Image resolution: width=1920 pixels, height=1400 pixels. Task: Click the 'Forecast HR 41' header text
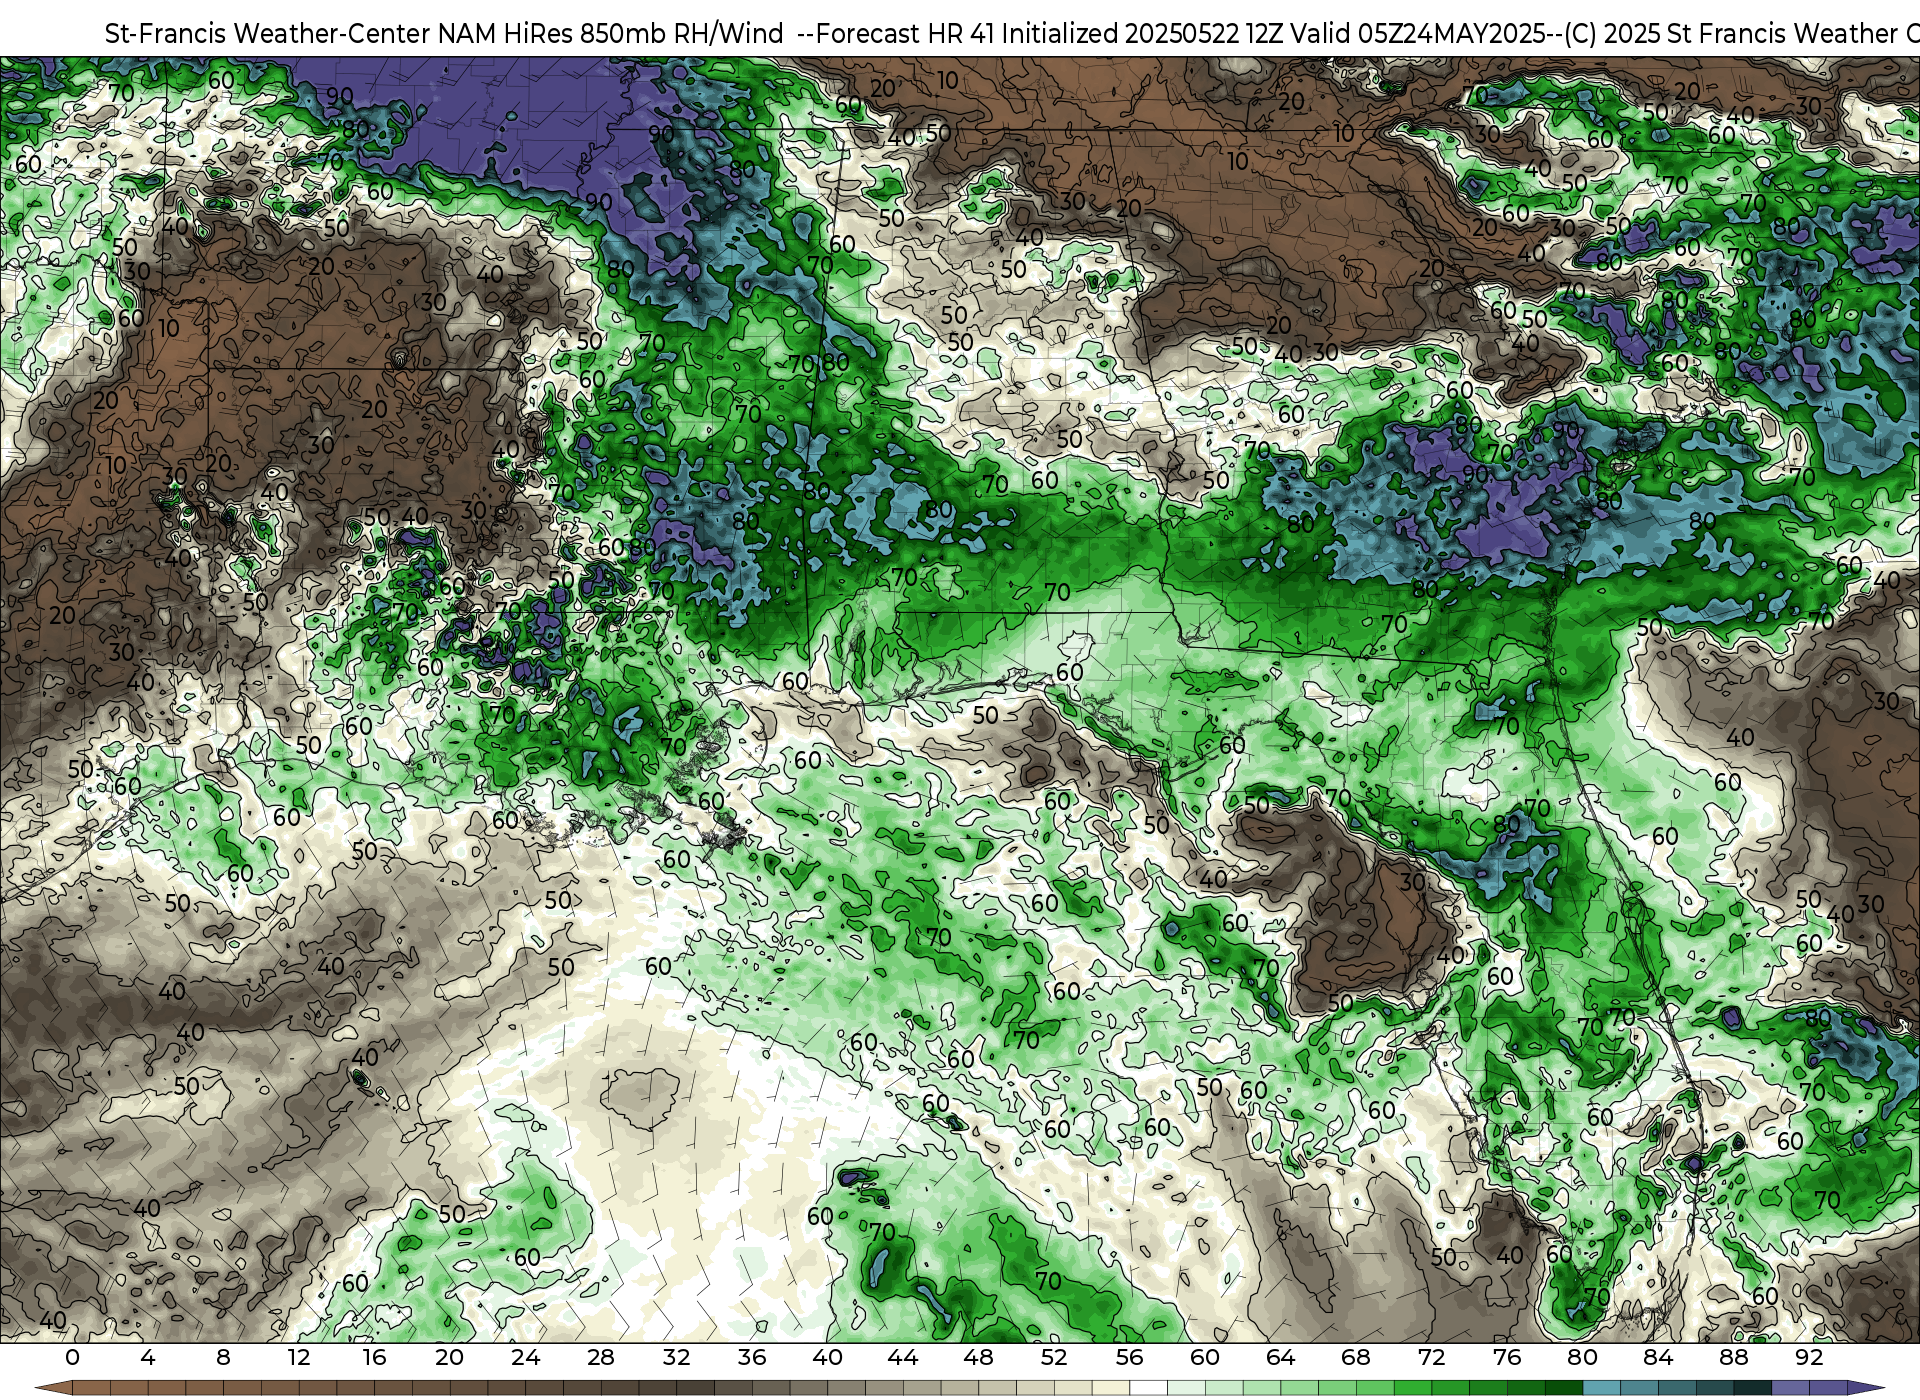(x=905, y=33)
